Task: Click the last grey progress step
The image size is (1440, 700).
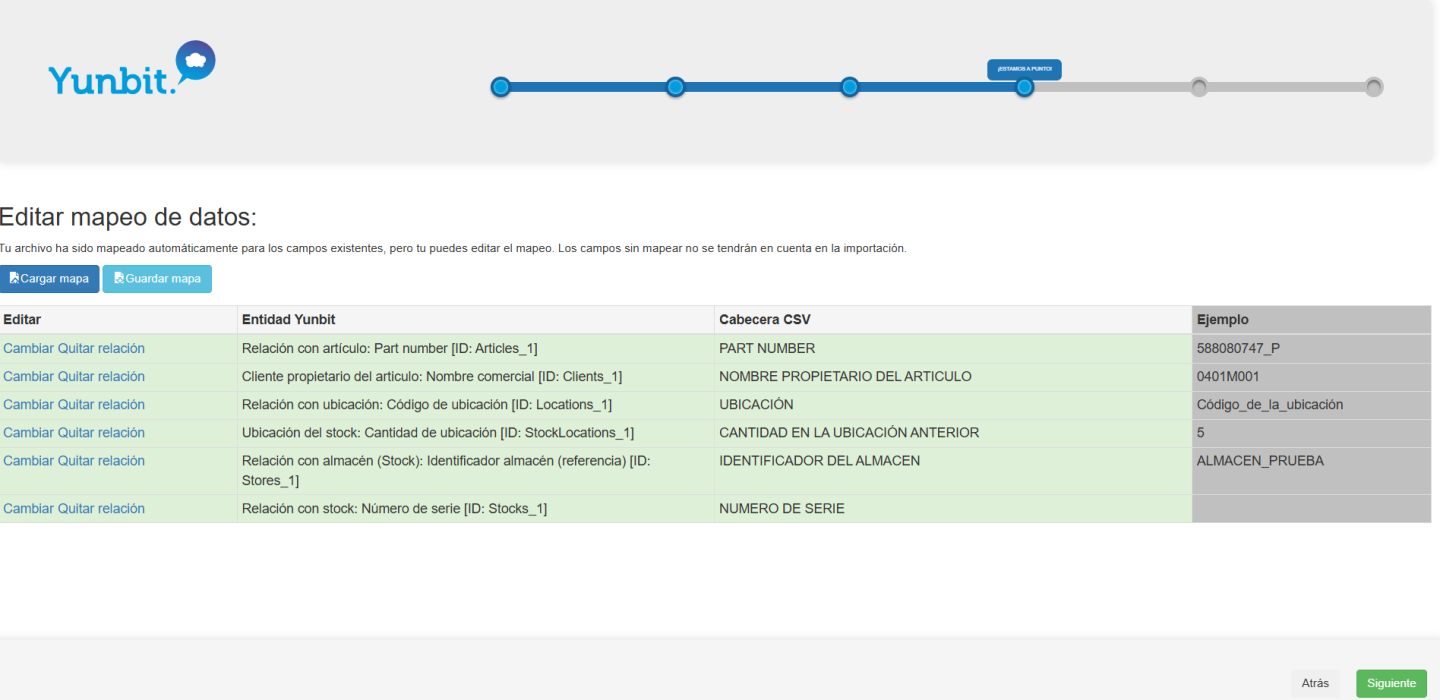Action: click(1374, 87)
